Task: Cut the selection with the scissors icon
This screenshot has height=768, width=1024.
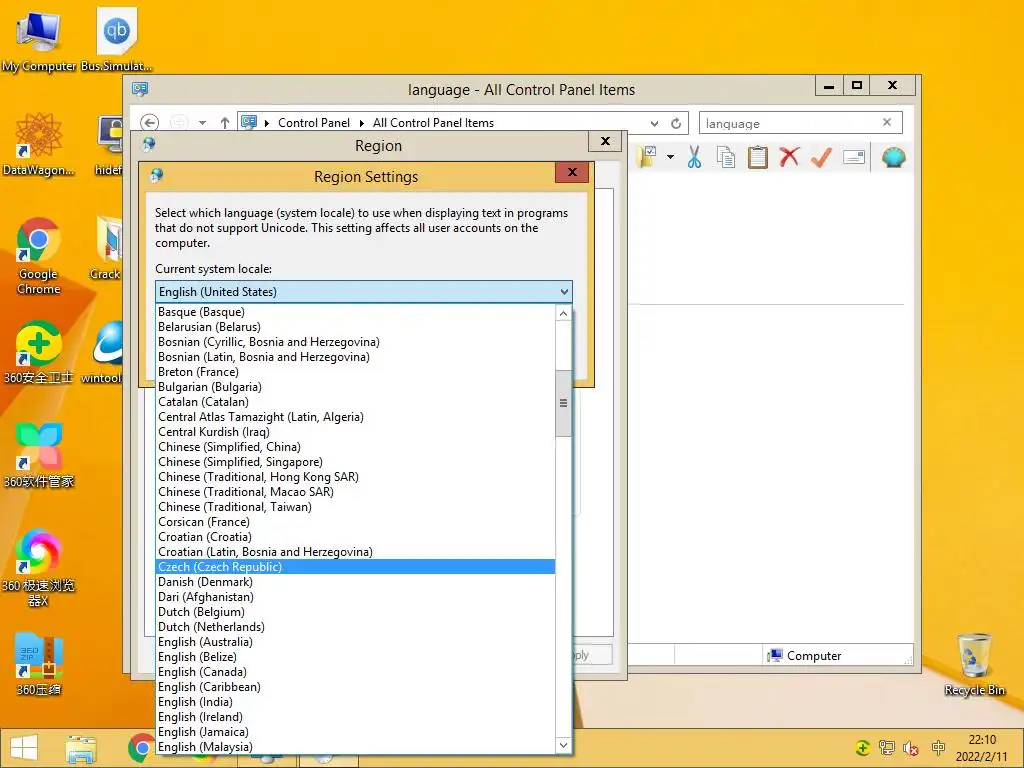Action: point(694,157)
